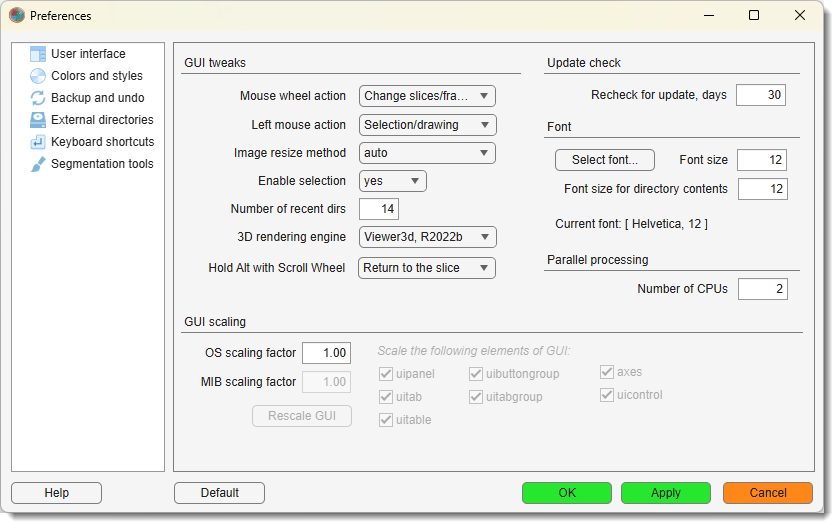The width and height of the screenshot is (839, 528).
Task: Maximize the Preferences window
Action: (754, 16)
